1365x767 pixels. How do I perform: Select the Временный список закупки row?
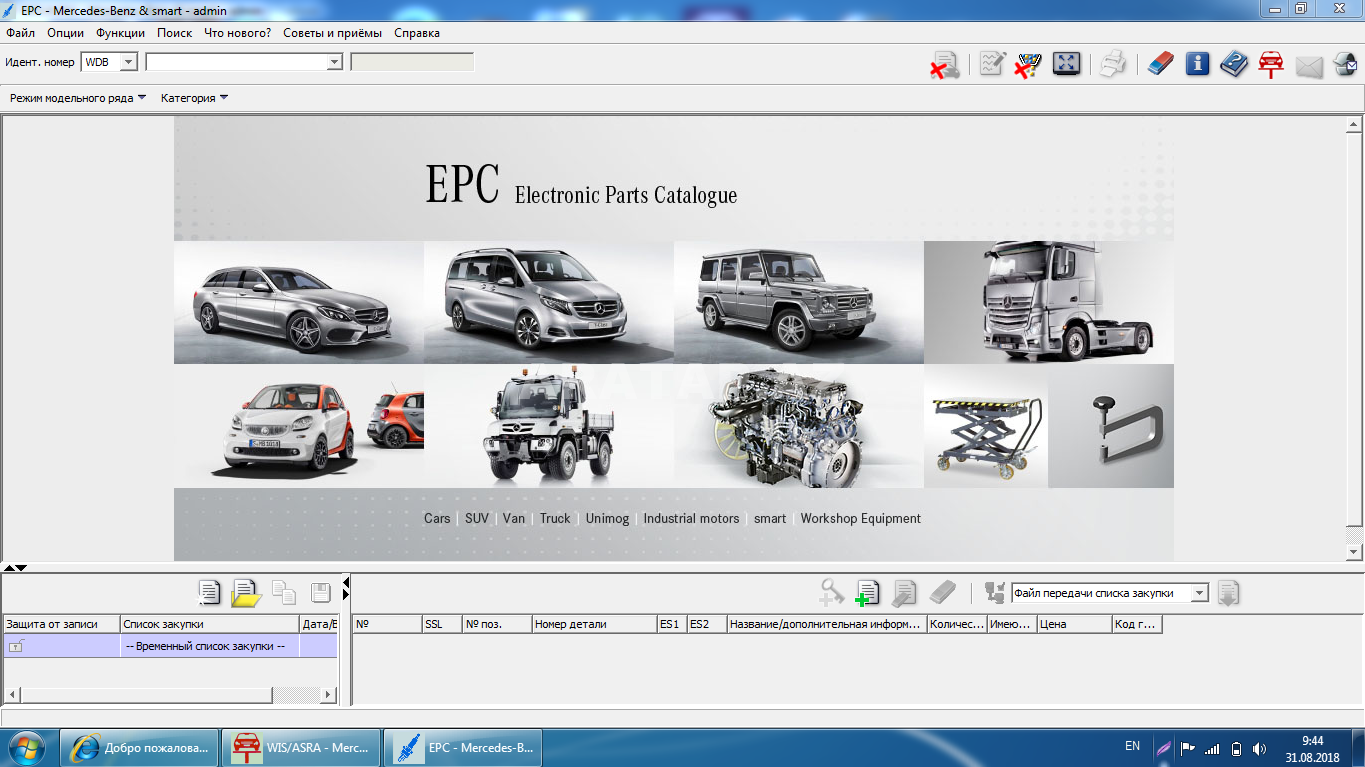pyautogui.click(x=170, y=646)
